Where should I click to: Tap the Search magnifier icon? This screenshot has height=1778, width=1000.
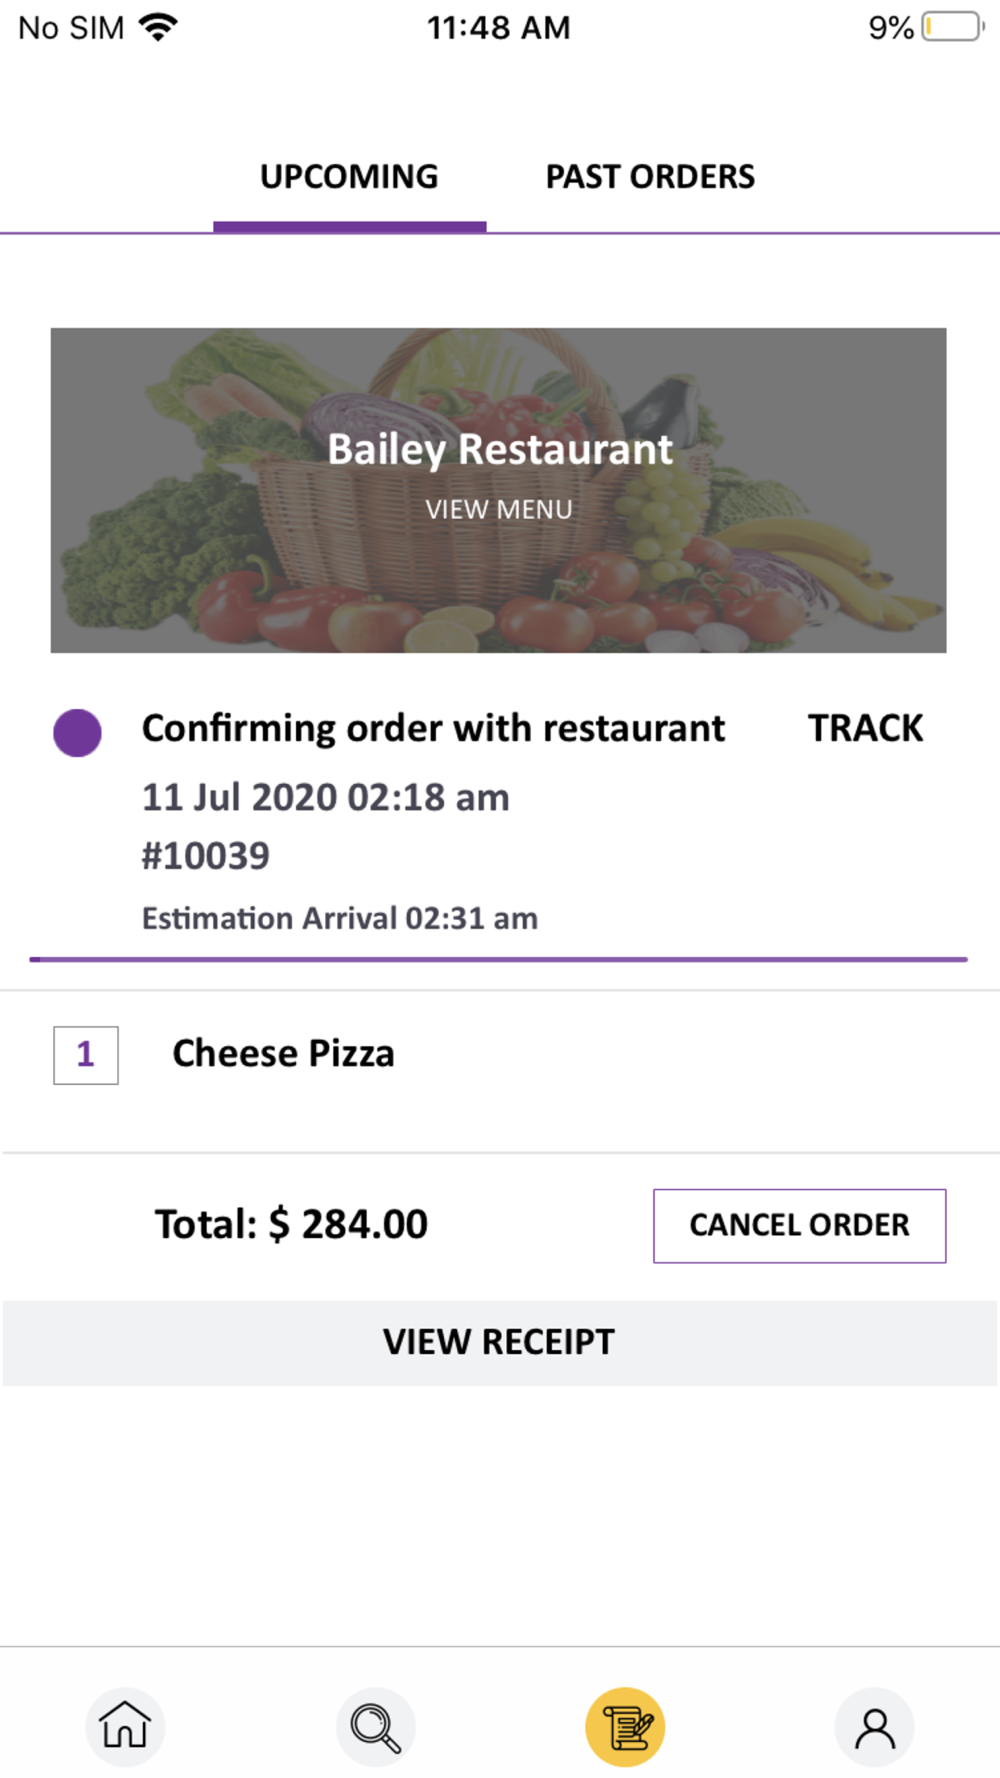[x=375, y=1726]
